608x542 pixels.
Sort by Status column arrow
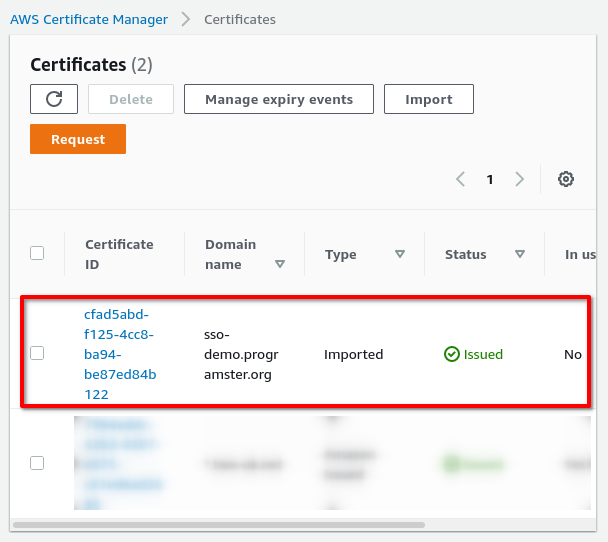coord(520,254)
